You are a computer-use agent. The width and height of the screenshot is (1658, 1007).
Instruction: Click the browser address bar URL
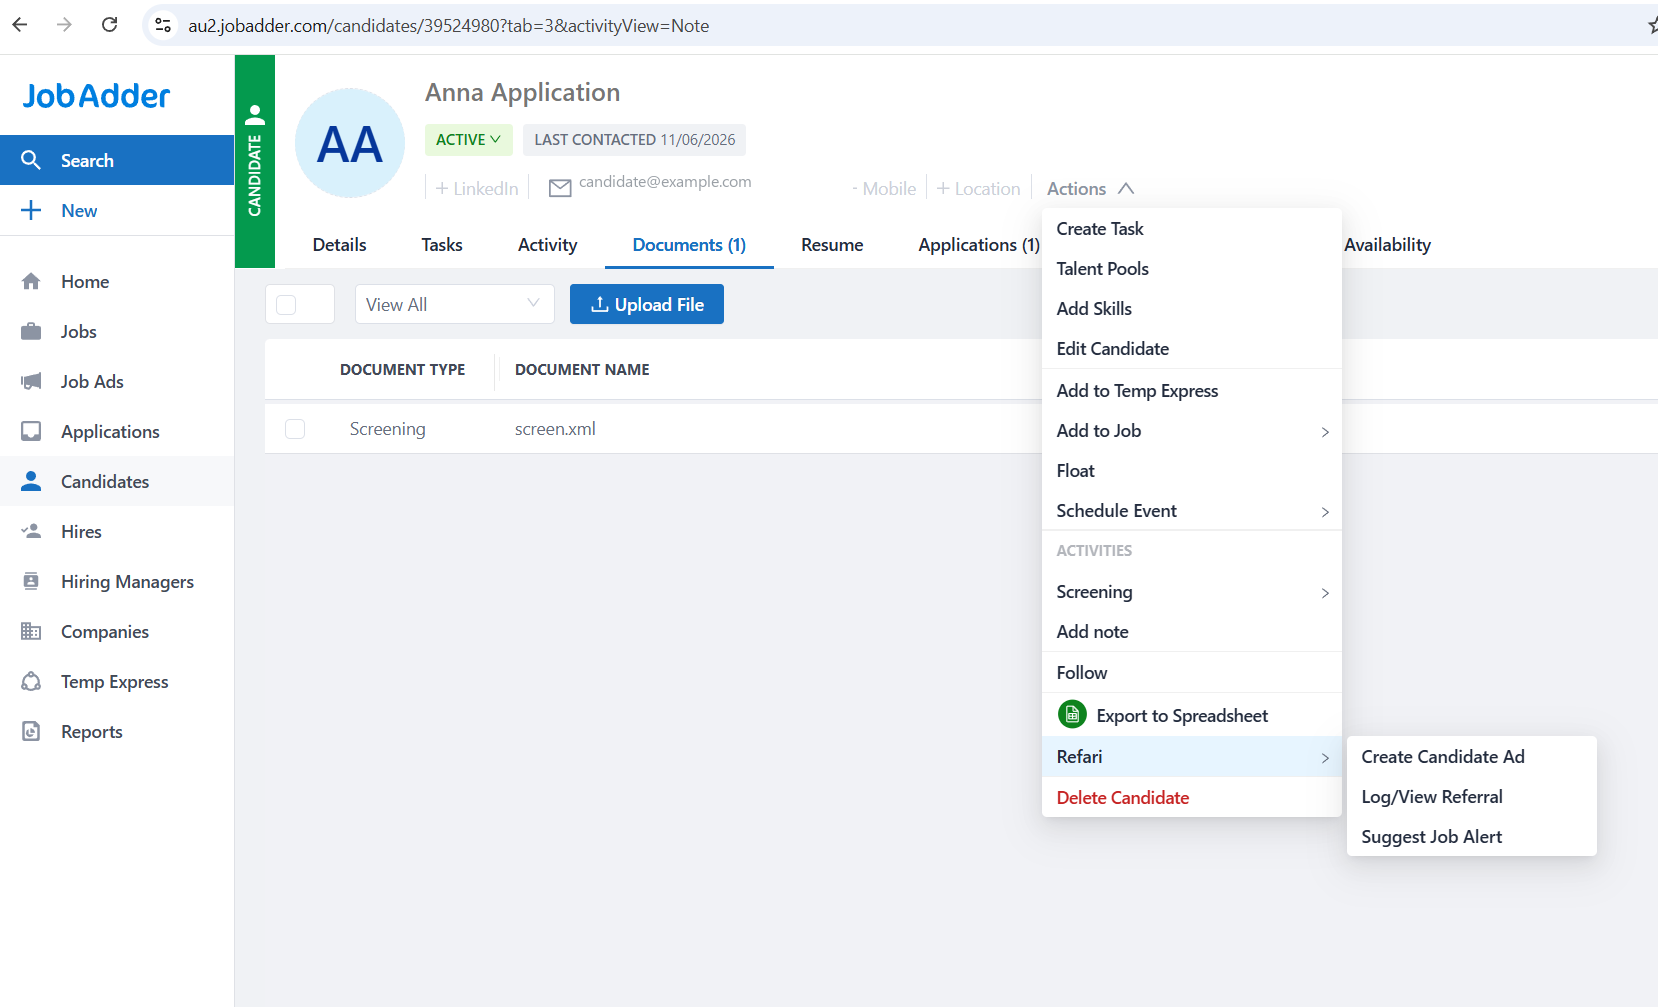(449, 26)
